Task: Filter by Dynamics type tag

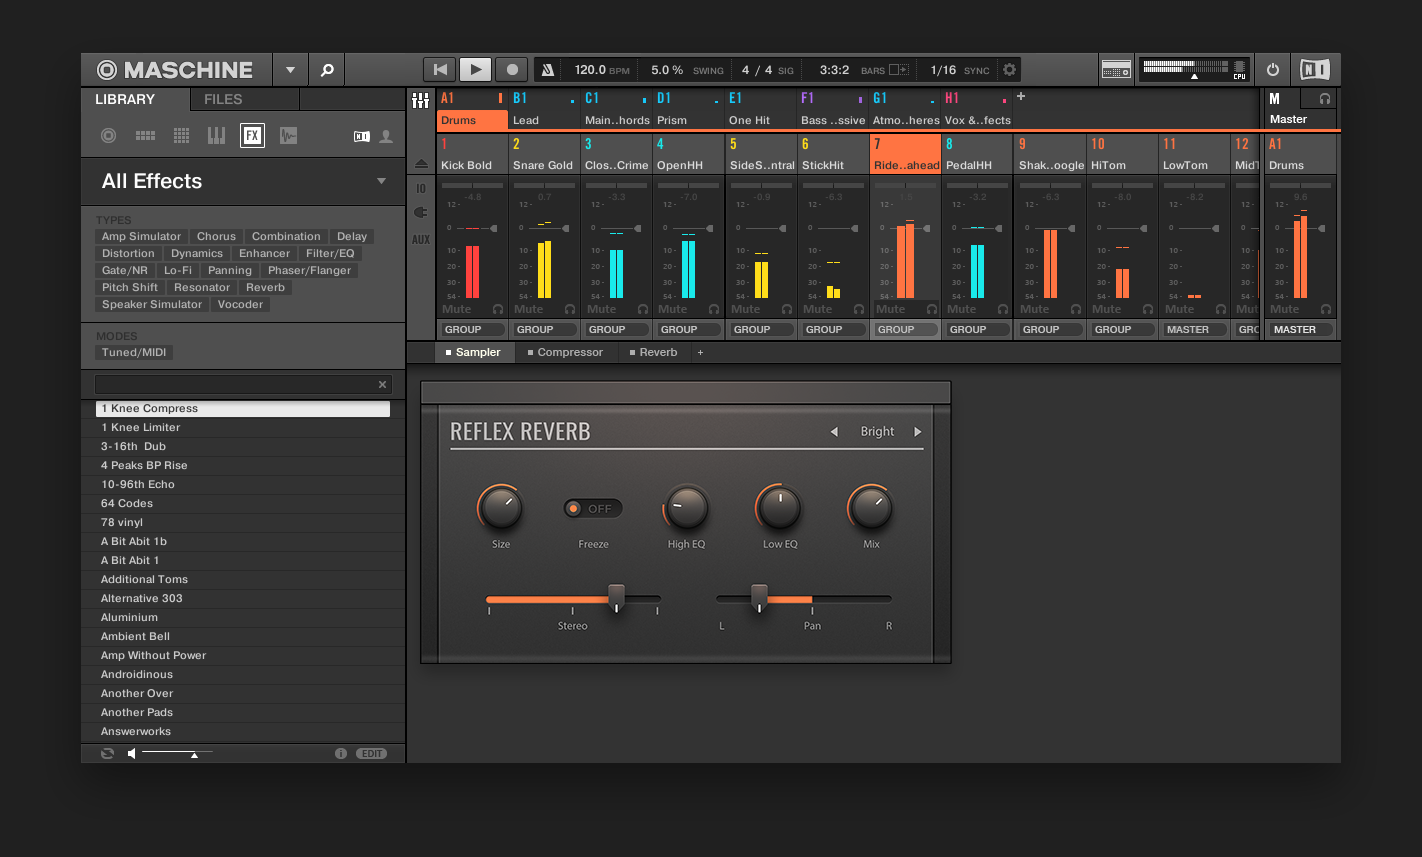Action: (197, 254)
